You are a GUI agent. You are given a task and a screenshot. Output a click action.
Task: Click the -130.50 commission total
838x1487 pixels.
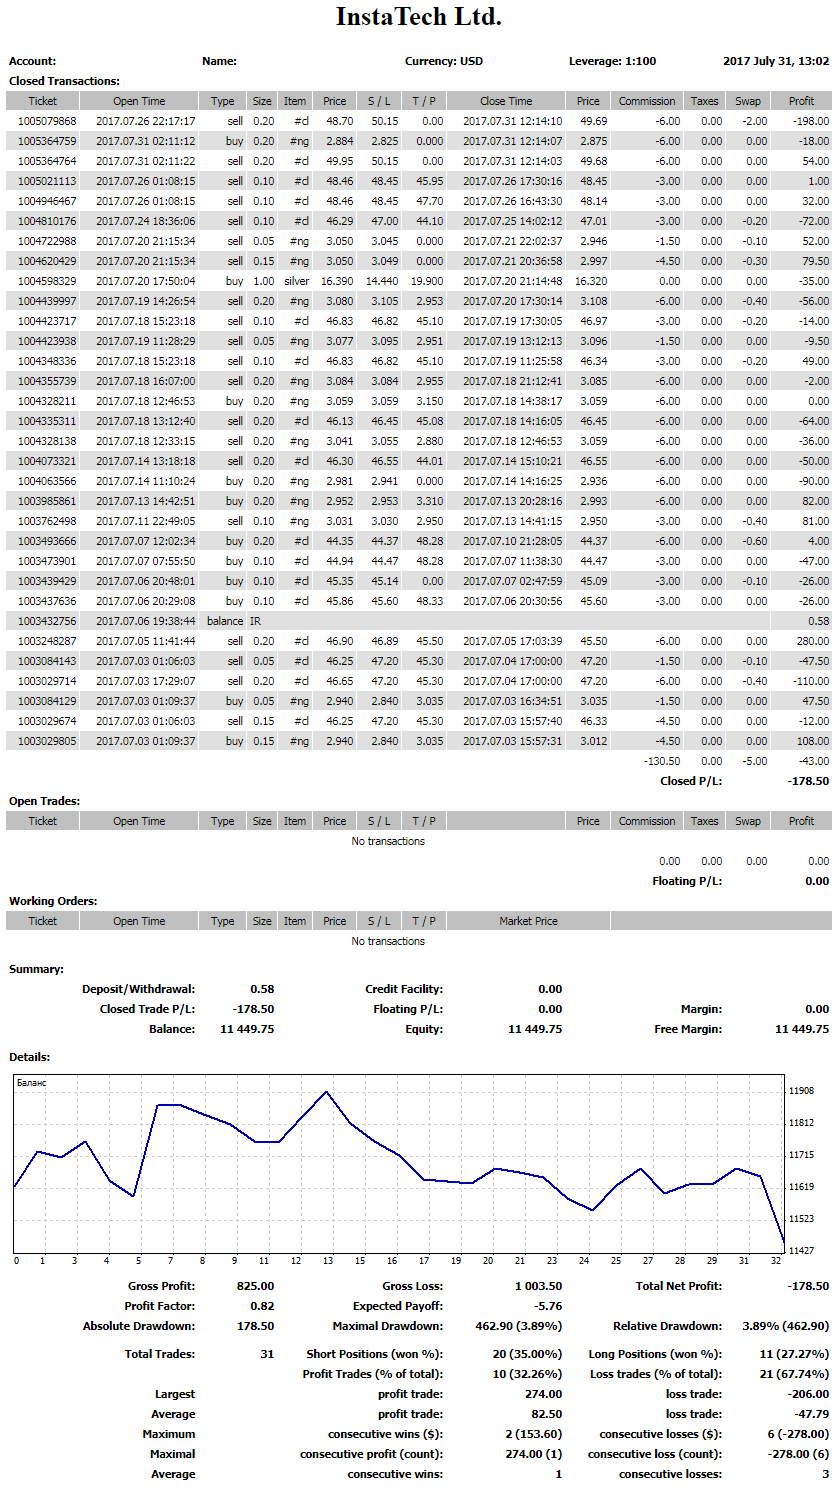(662, 761)
